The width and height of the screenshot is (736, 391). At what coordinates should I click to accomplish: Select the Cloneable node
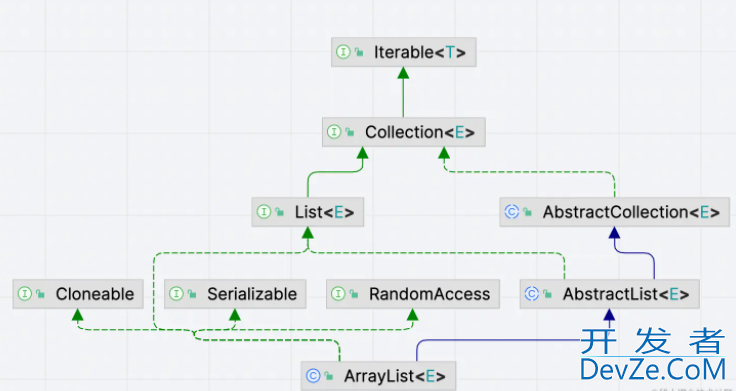point(78,294)
